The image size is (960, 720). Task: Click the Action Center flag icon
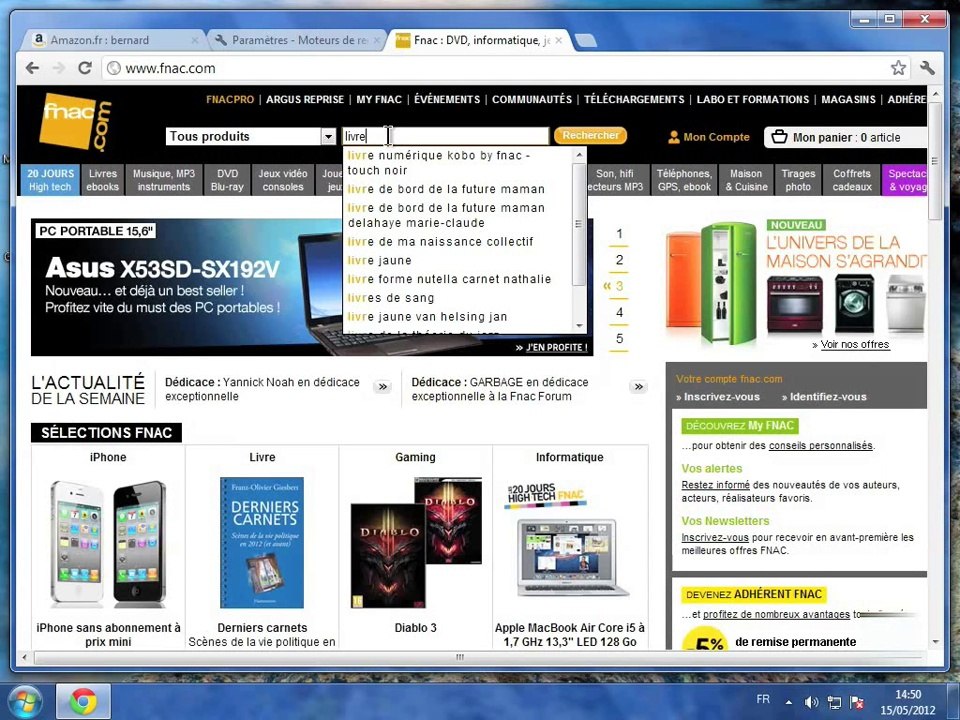click(x=857, y=702)
